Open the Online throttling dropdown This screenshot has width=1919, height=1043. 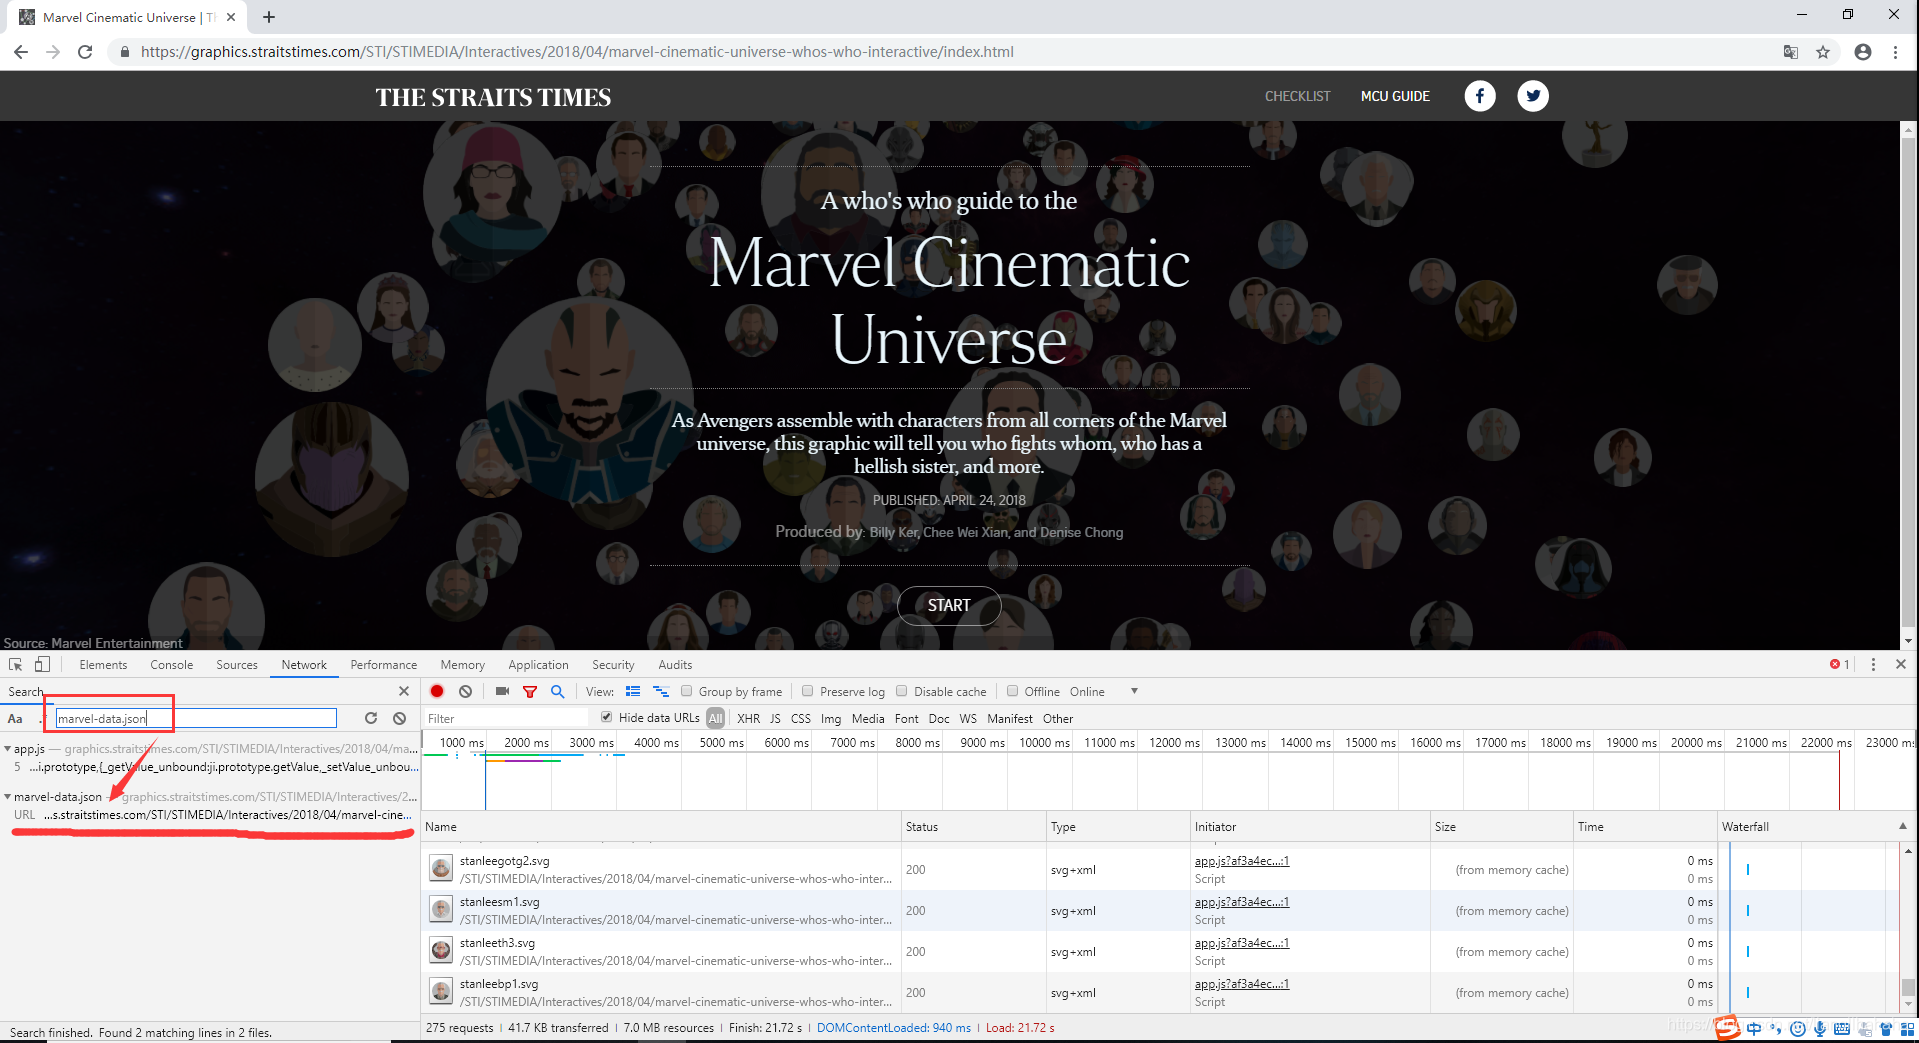point(1105,691)
